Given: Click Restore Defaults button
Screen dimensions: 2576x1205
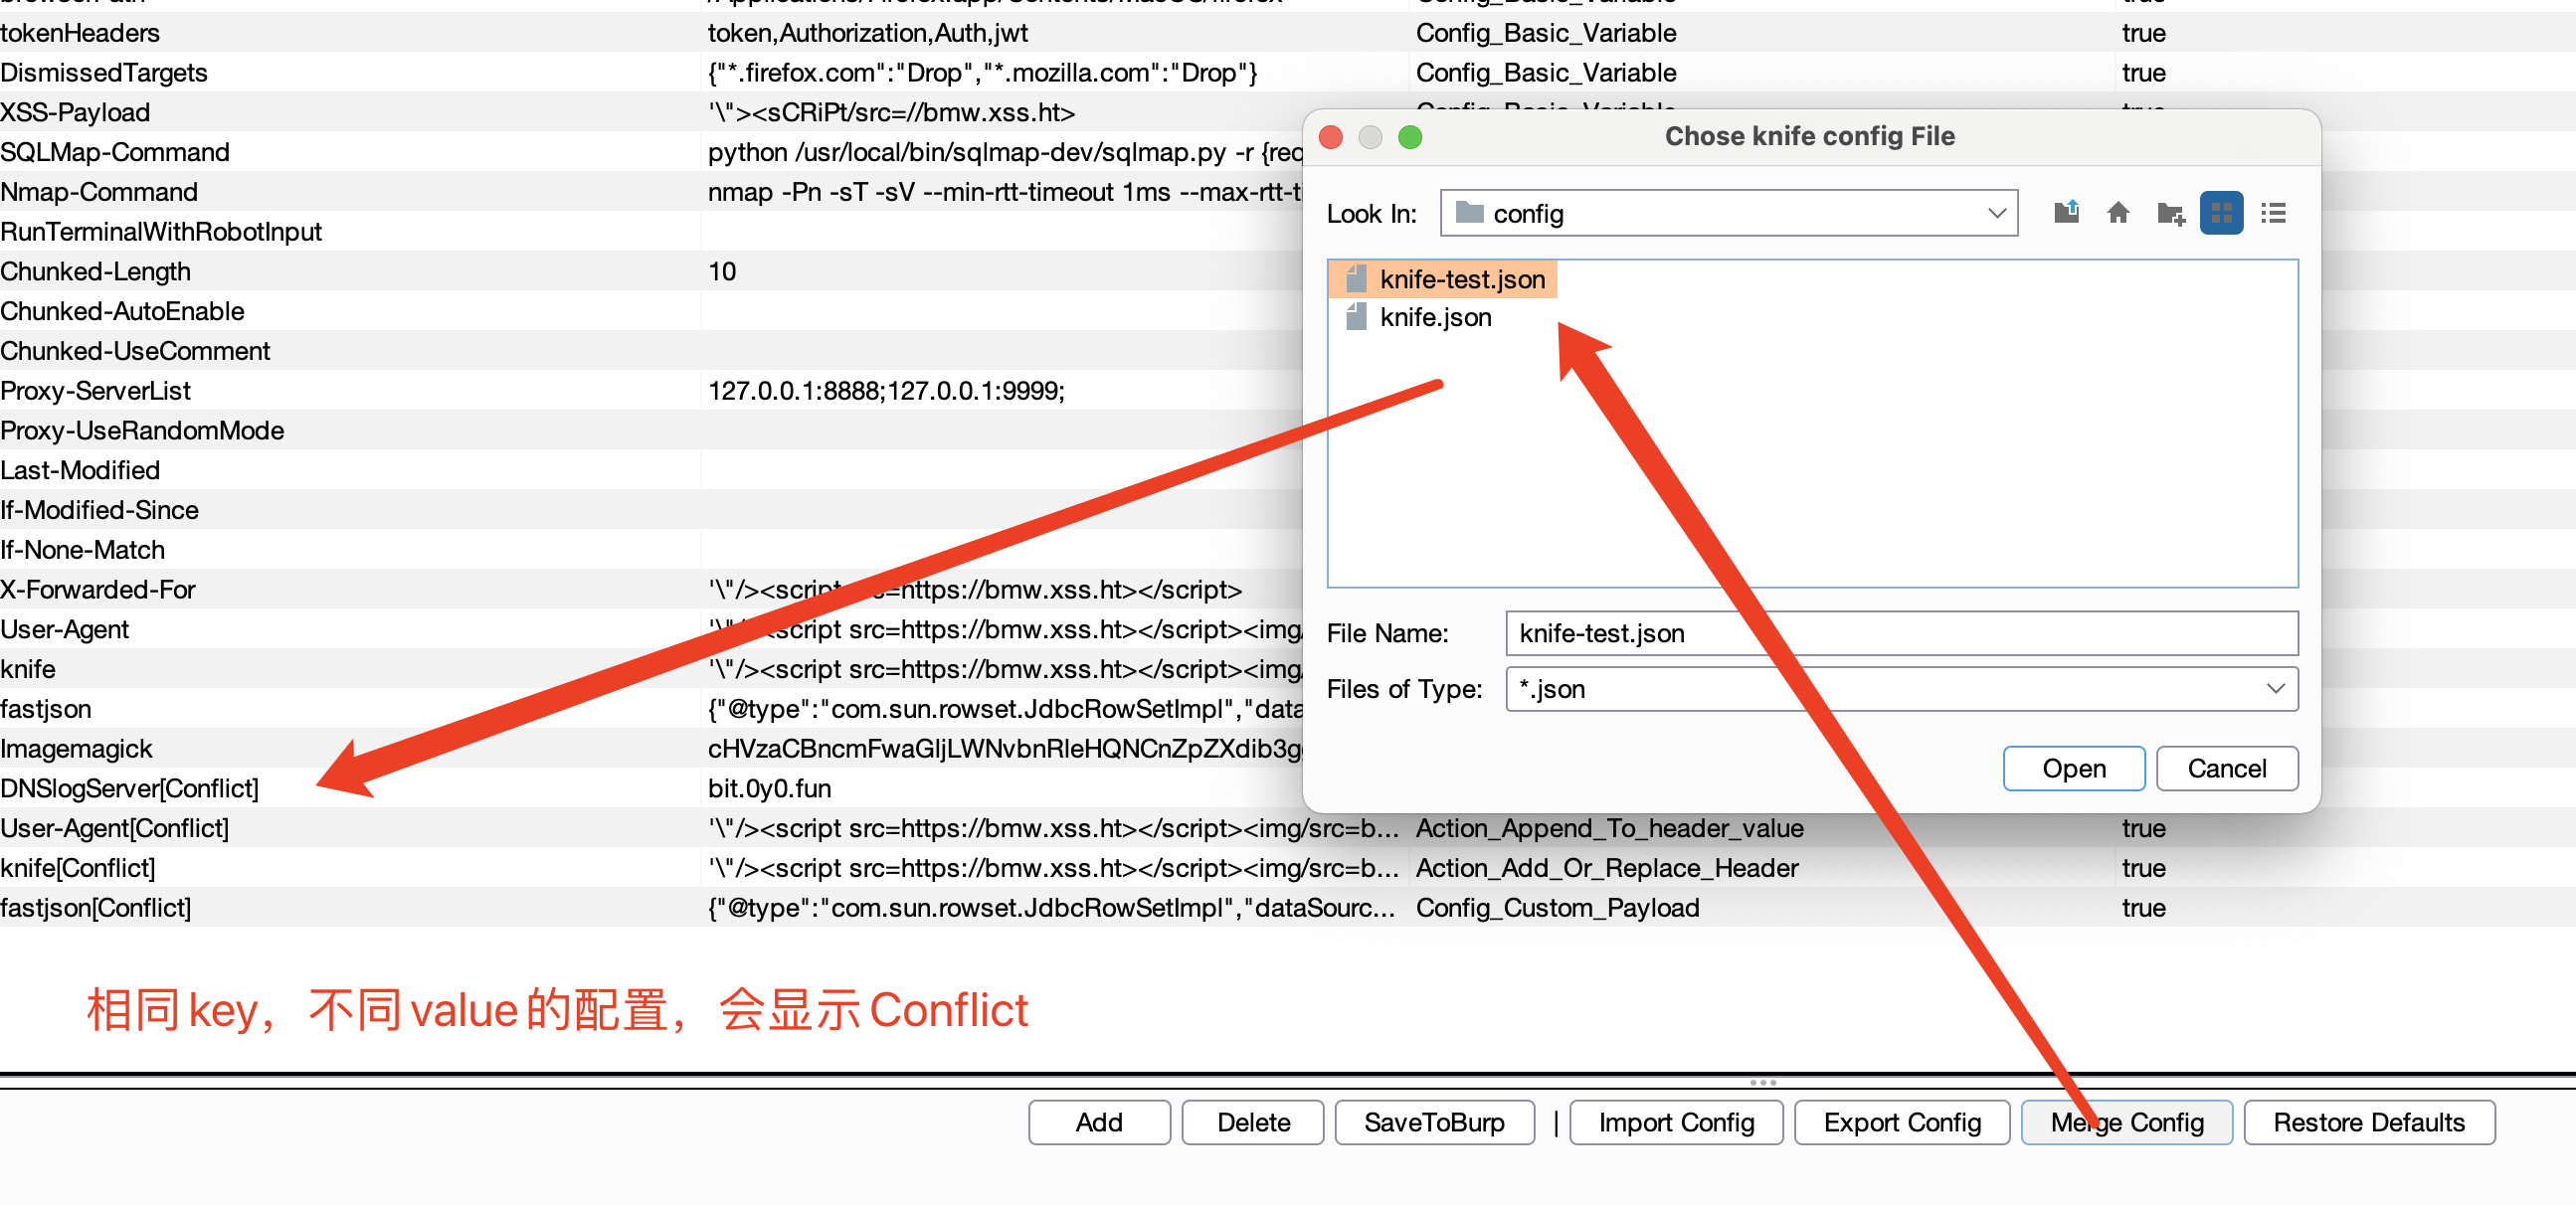Looking at the screenshot, I should (2368, 1122).
